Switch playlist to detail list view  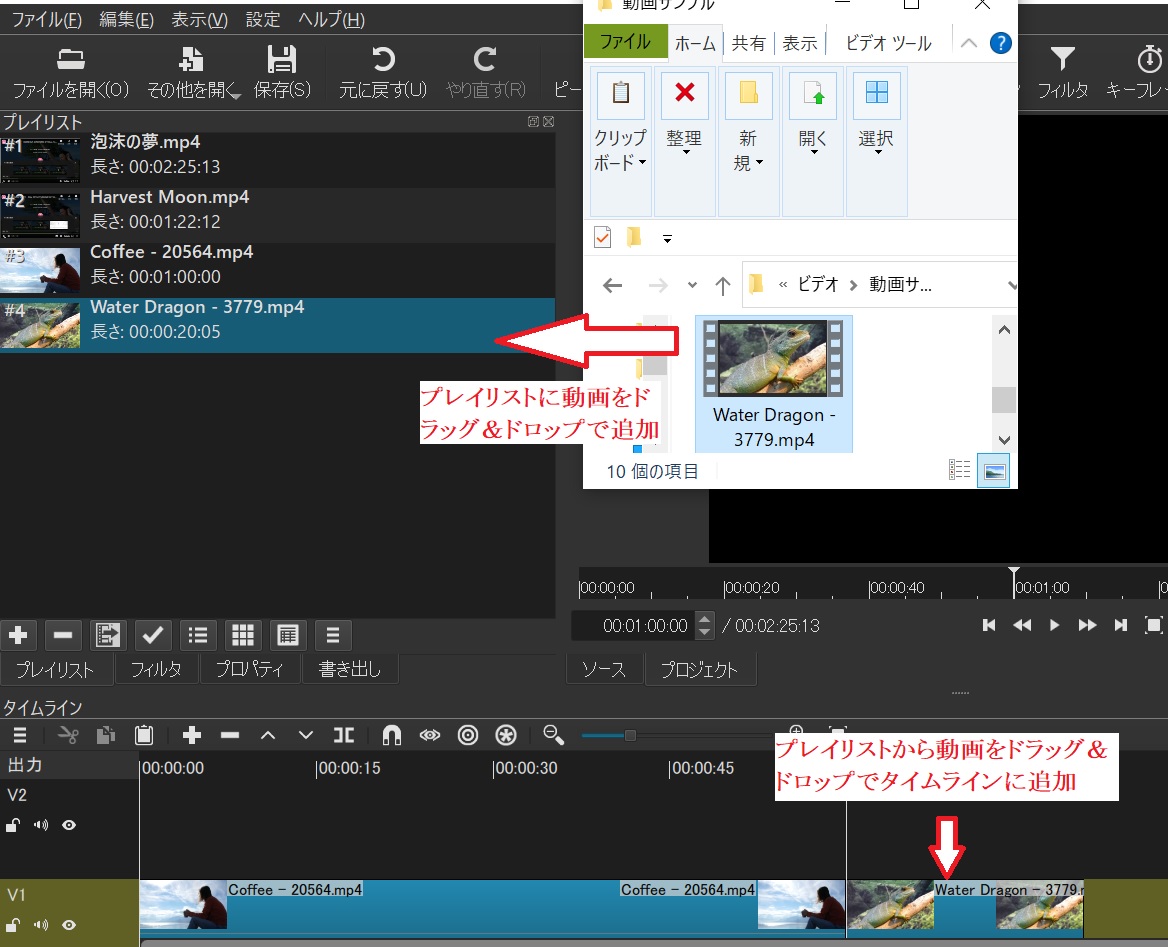198,635
